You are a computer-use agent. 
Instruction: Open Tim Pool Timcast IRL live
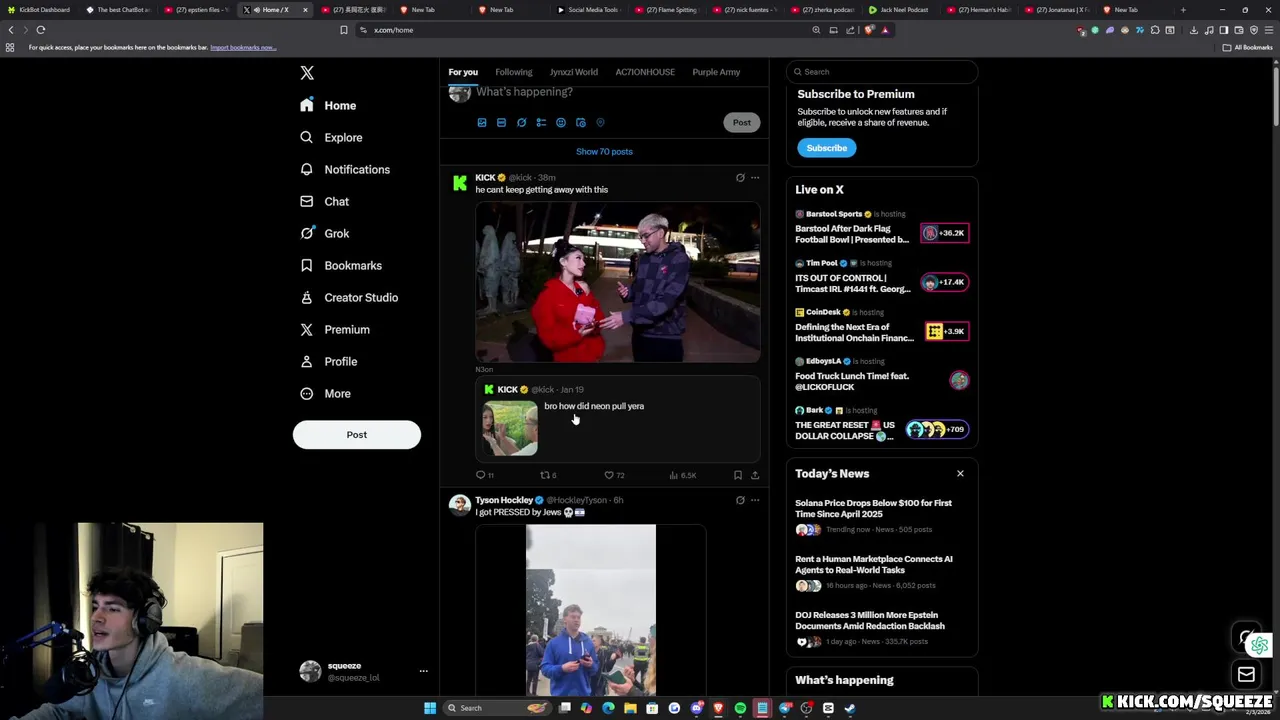click(x=882, y=277)
